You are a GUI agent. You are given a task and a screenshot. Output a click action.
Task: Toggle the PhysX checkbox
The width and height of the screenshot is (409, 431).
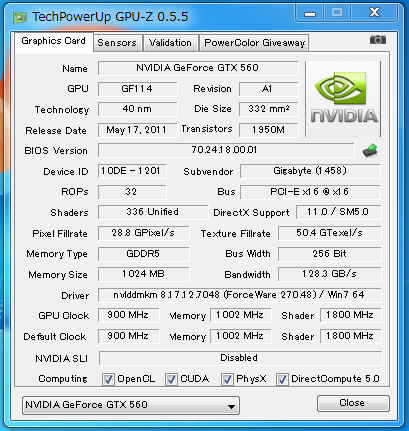pos(227,379)
